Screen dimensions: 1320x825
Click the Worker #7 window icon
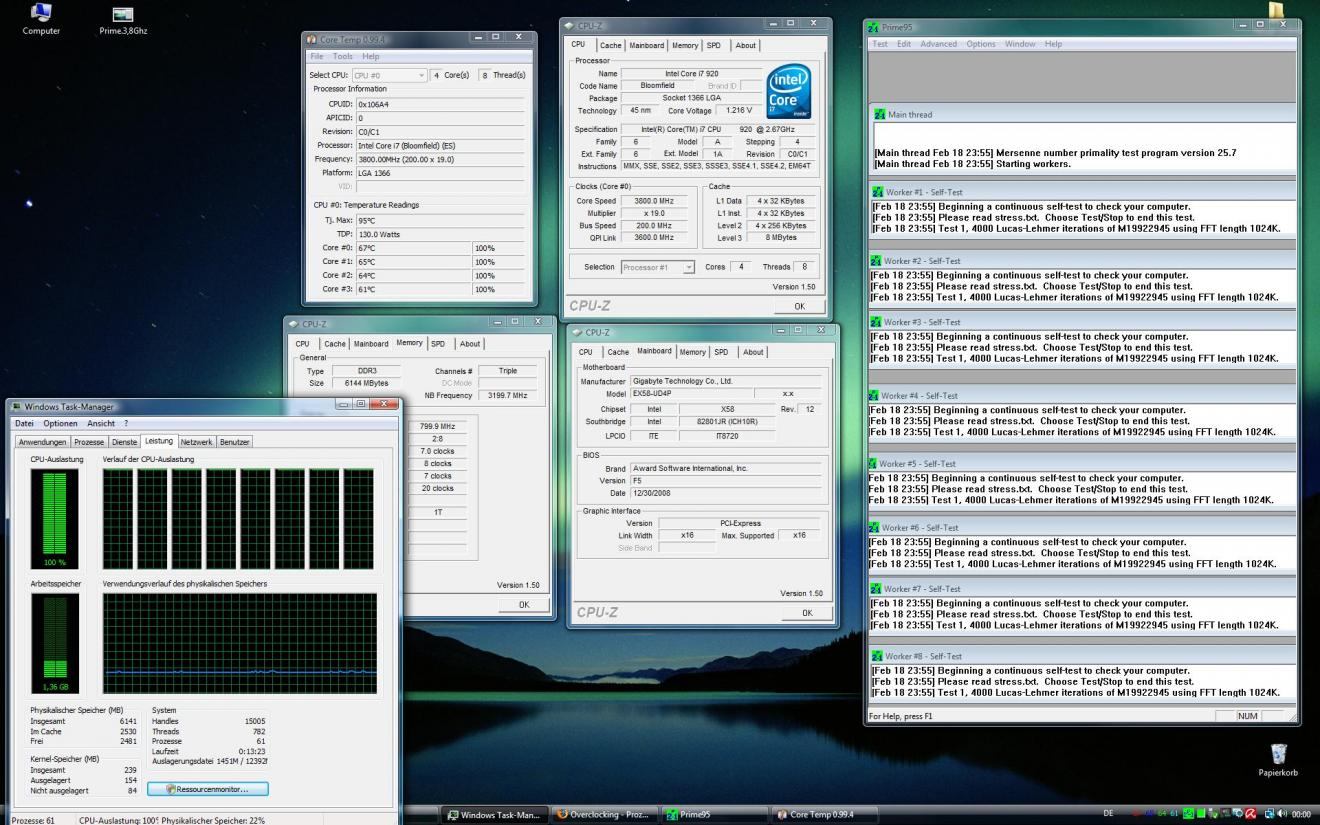coord(878,589)
